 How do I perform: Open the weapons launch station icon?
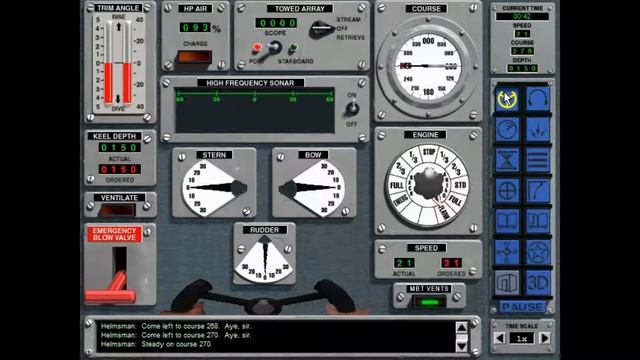click(538, 130)
